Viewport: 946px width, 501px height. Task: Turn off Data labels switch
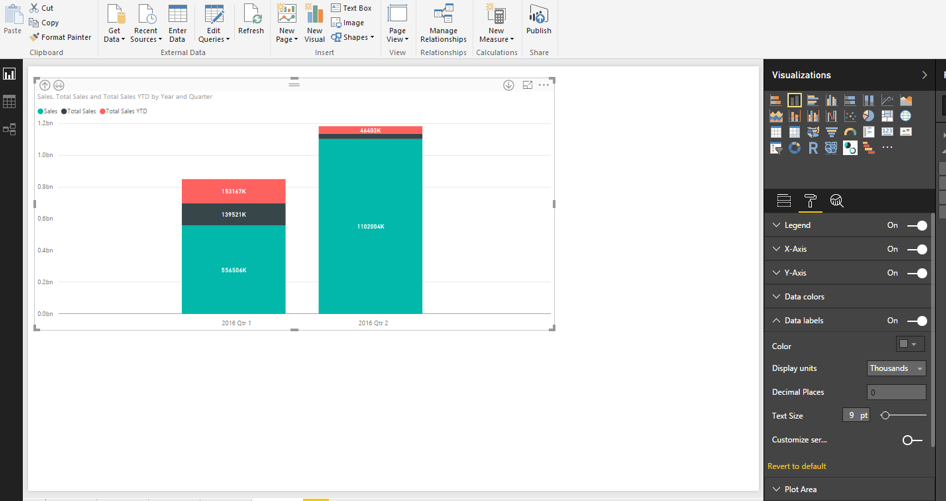917,321
